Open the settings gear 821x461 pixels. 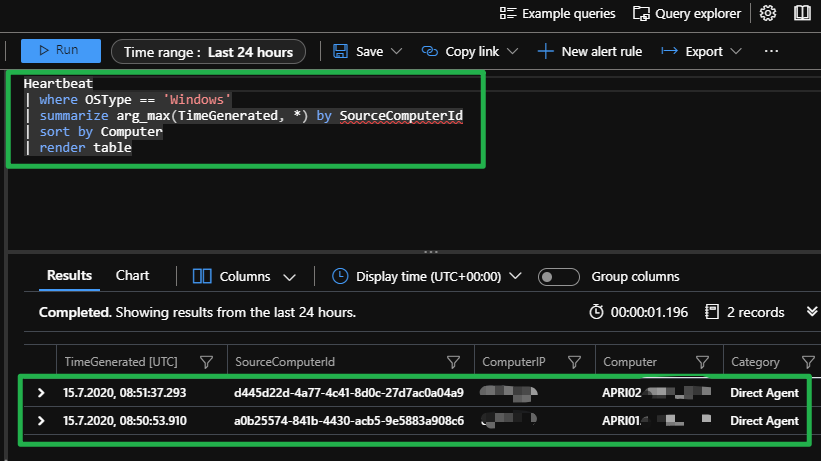768,13
